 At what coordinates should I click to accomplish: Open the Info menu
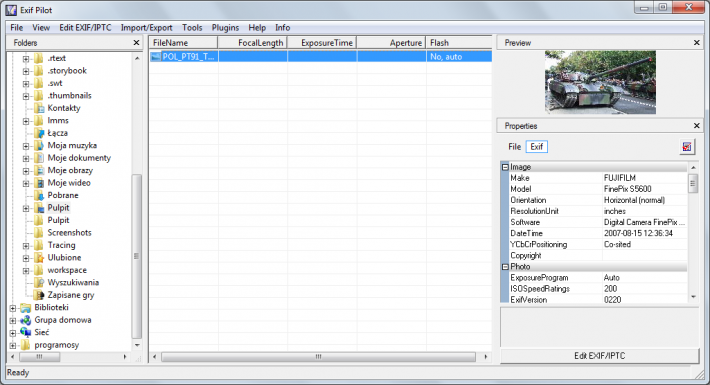click(283, 28)
